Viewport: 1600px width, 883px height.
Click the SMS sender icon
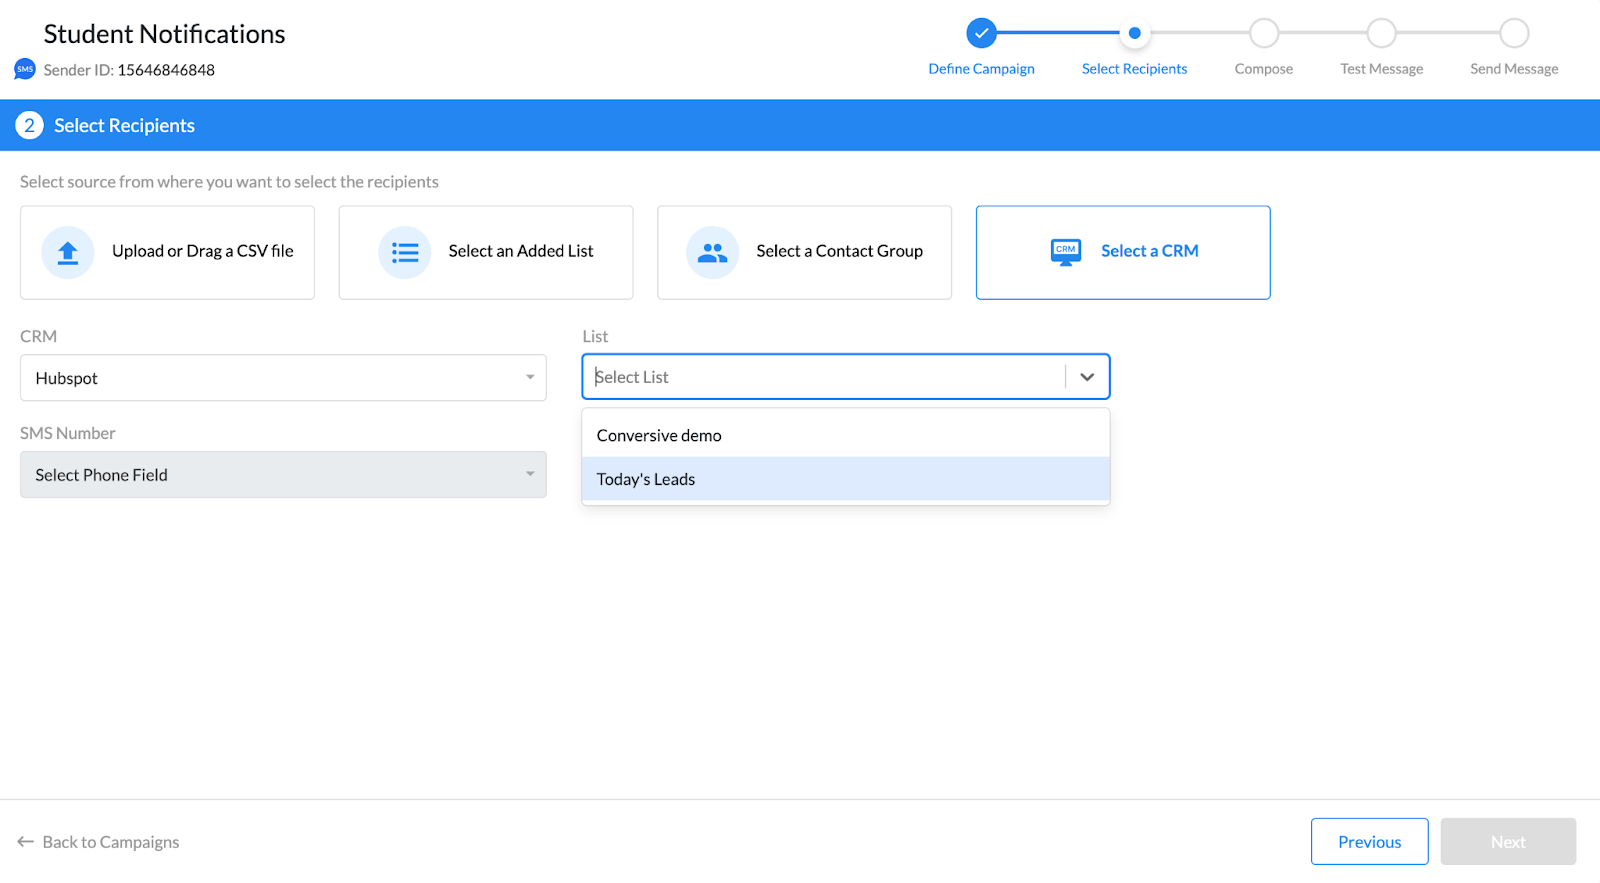[x=25, y=69]
